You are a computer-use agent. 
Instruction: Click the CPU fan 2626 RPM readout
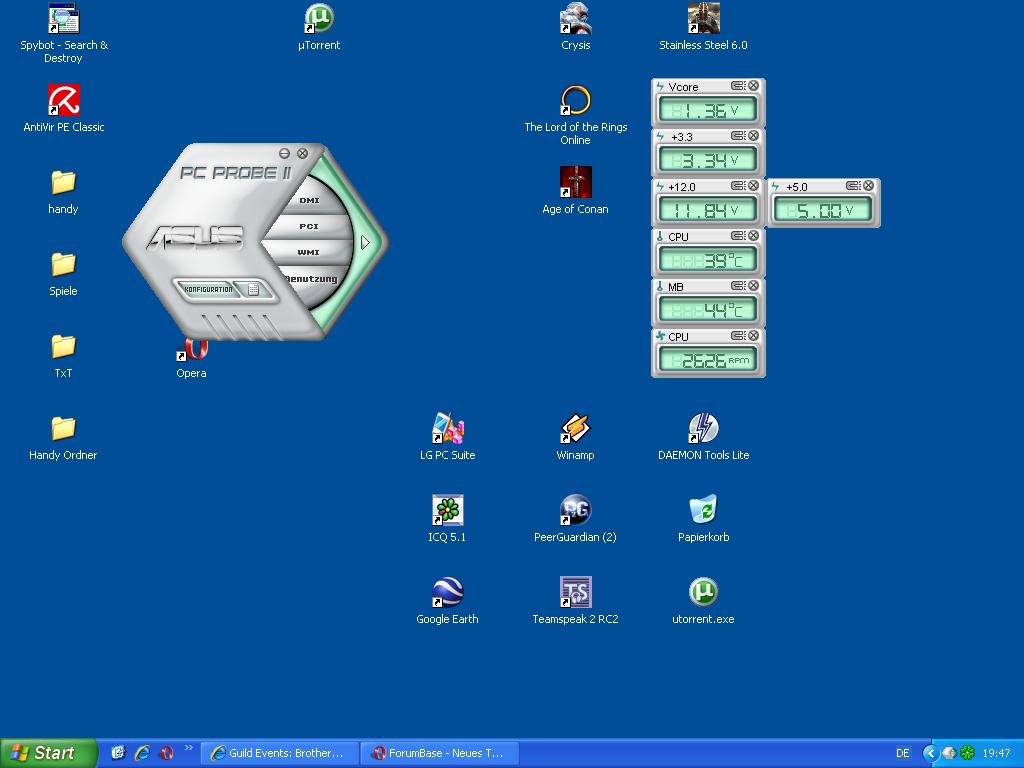pyautogui.click(x=708, y=360)
